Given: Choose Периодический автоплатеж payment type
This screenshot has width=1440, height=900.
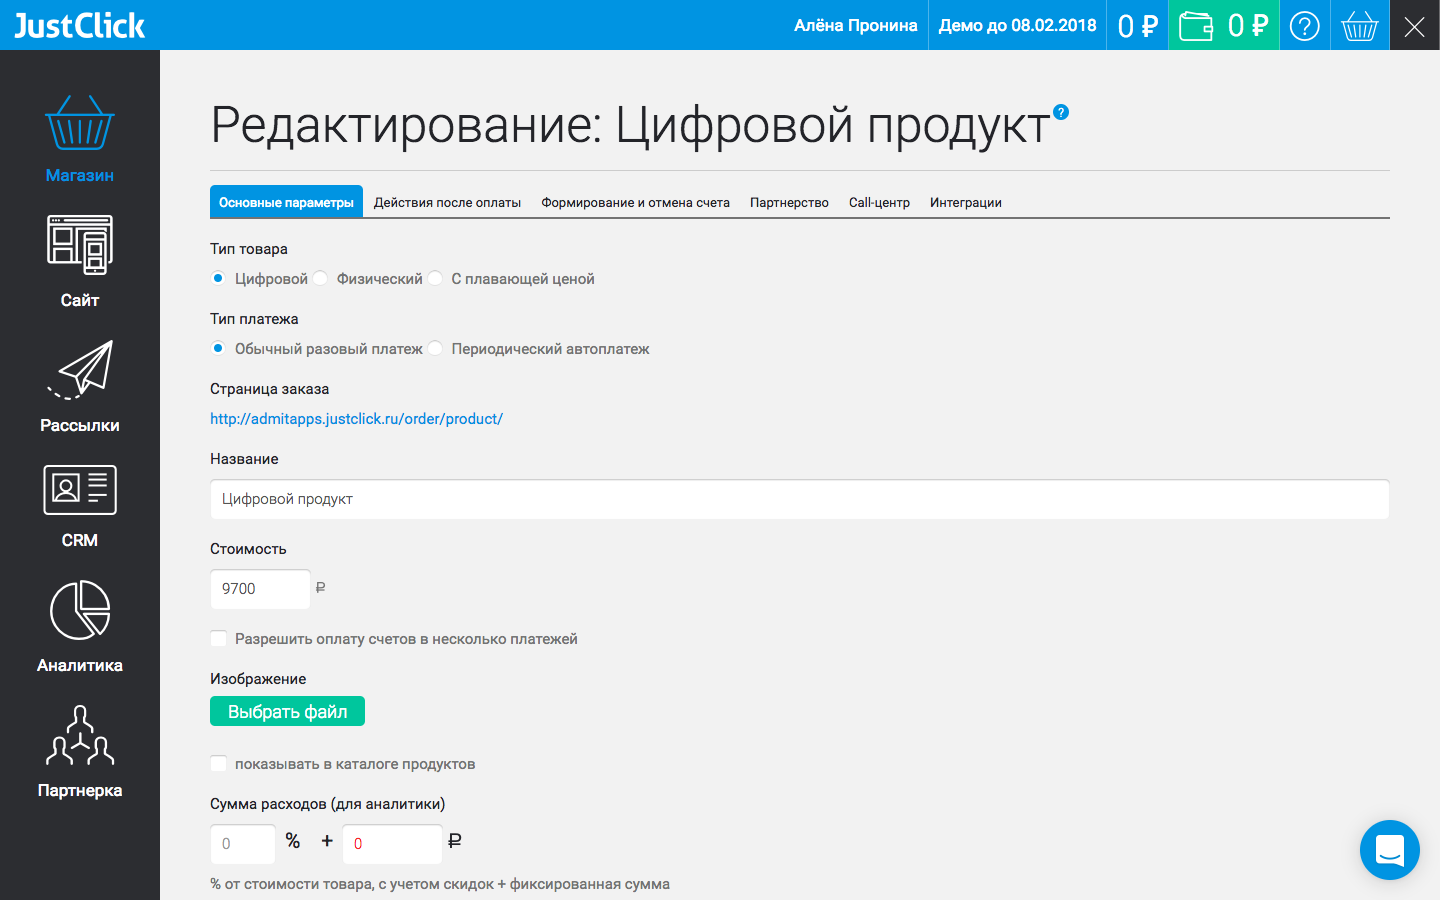Looking at the screenshot, I should tap(435, 348).
